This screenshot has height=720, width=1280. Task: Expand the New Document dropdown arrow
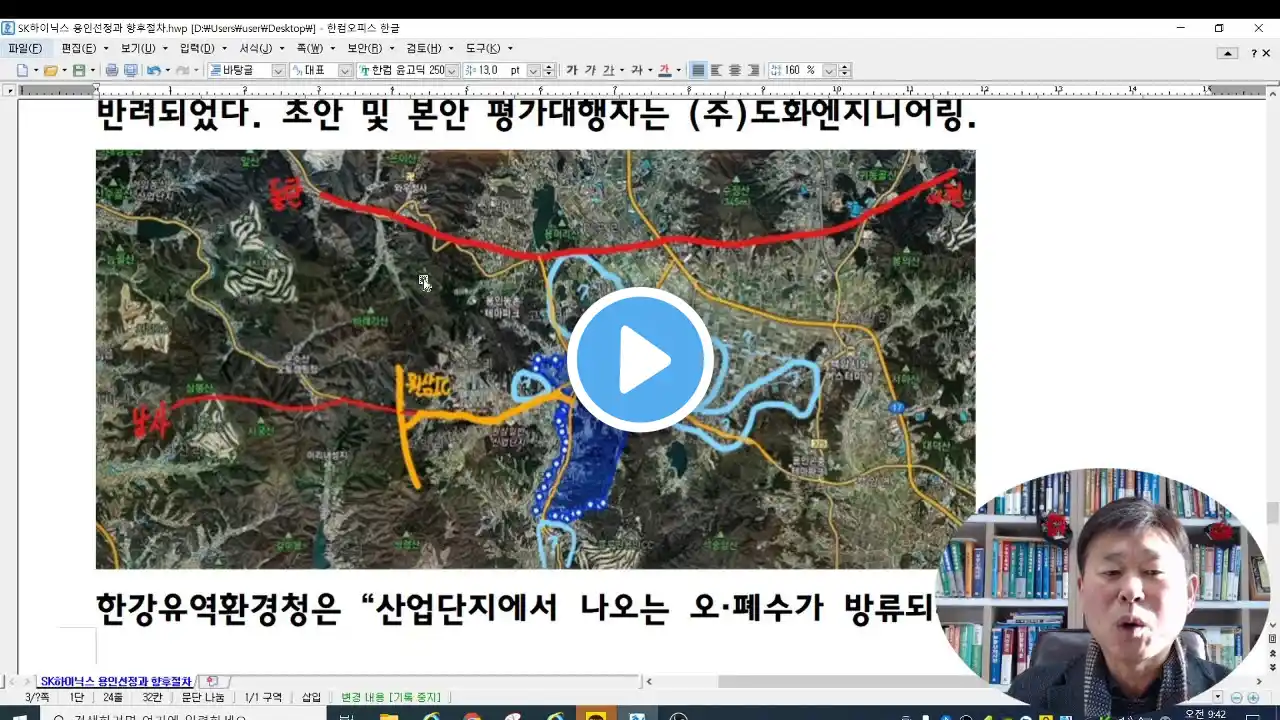coord(36,70)
